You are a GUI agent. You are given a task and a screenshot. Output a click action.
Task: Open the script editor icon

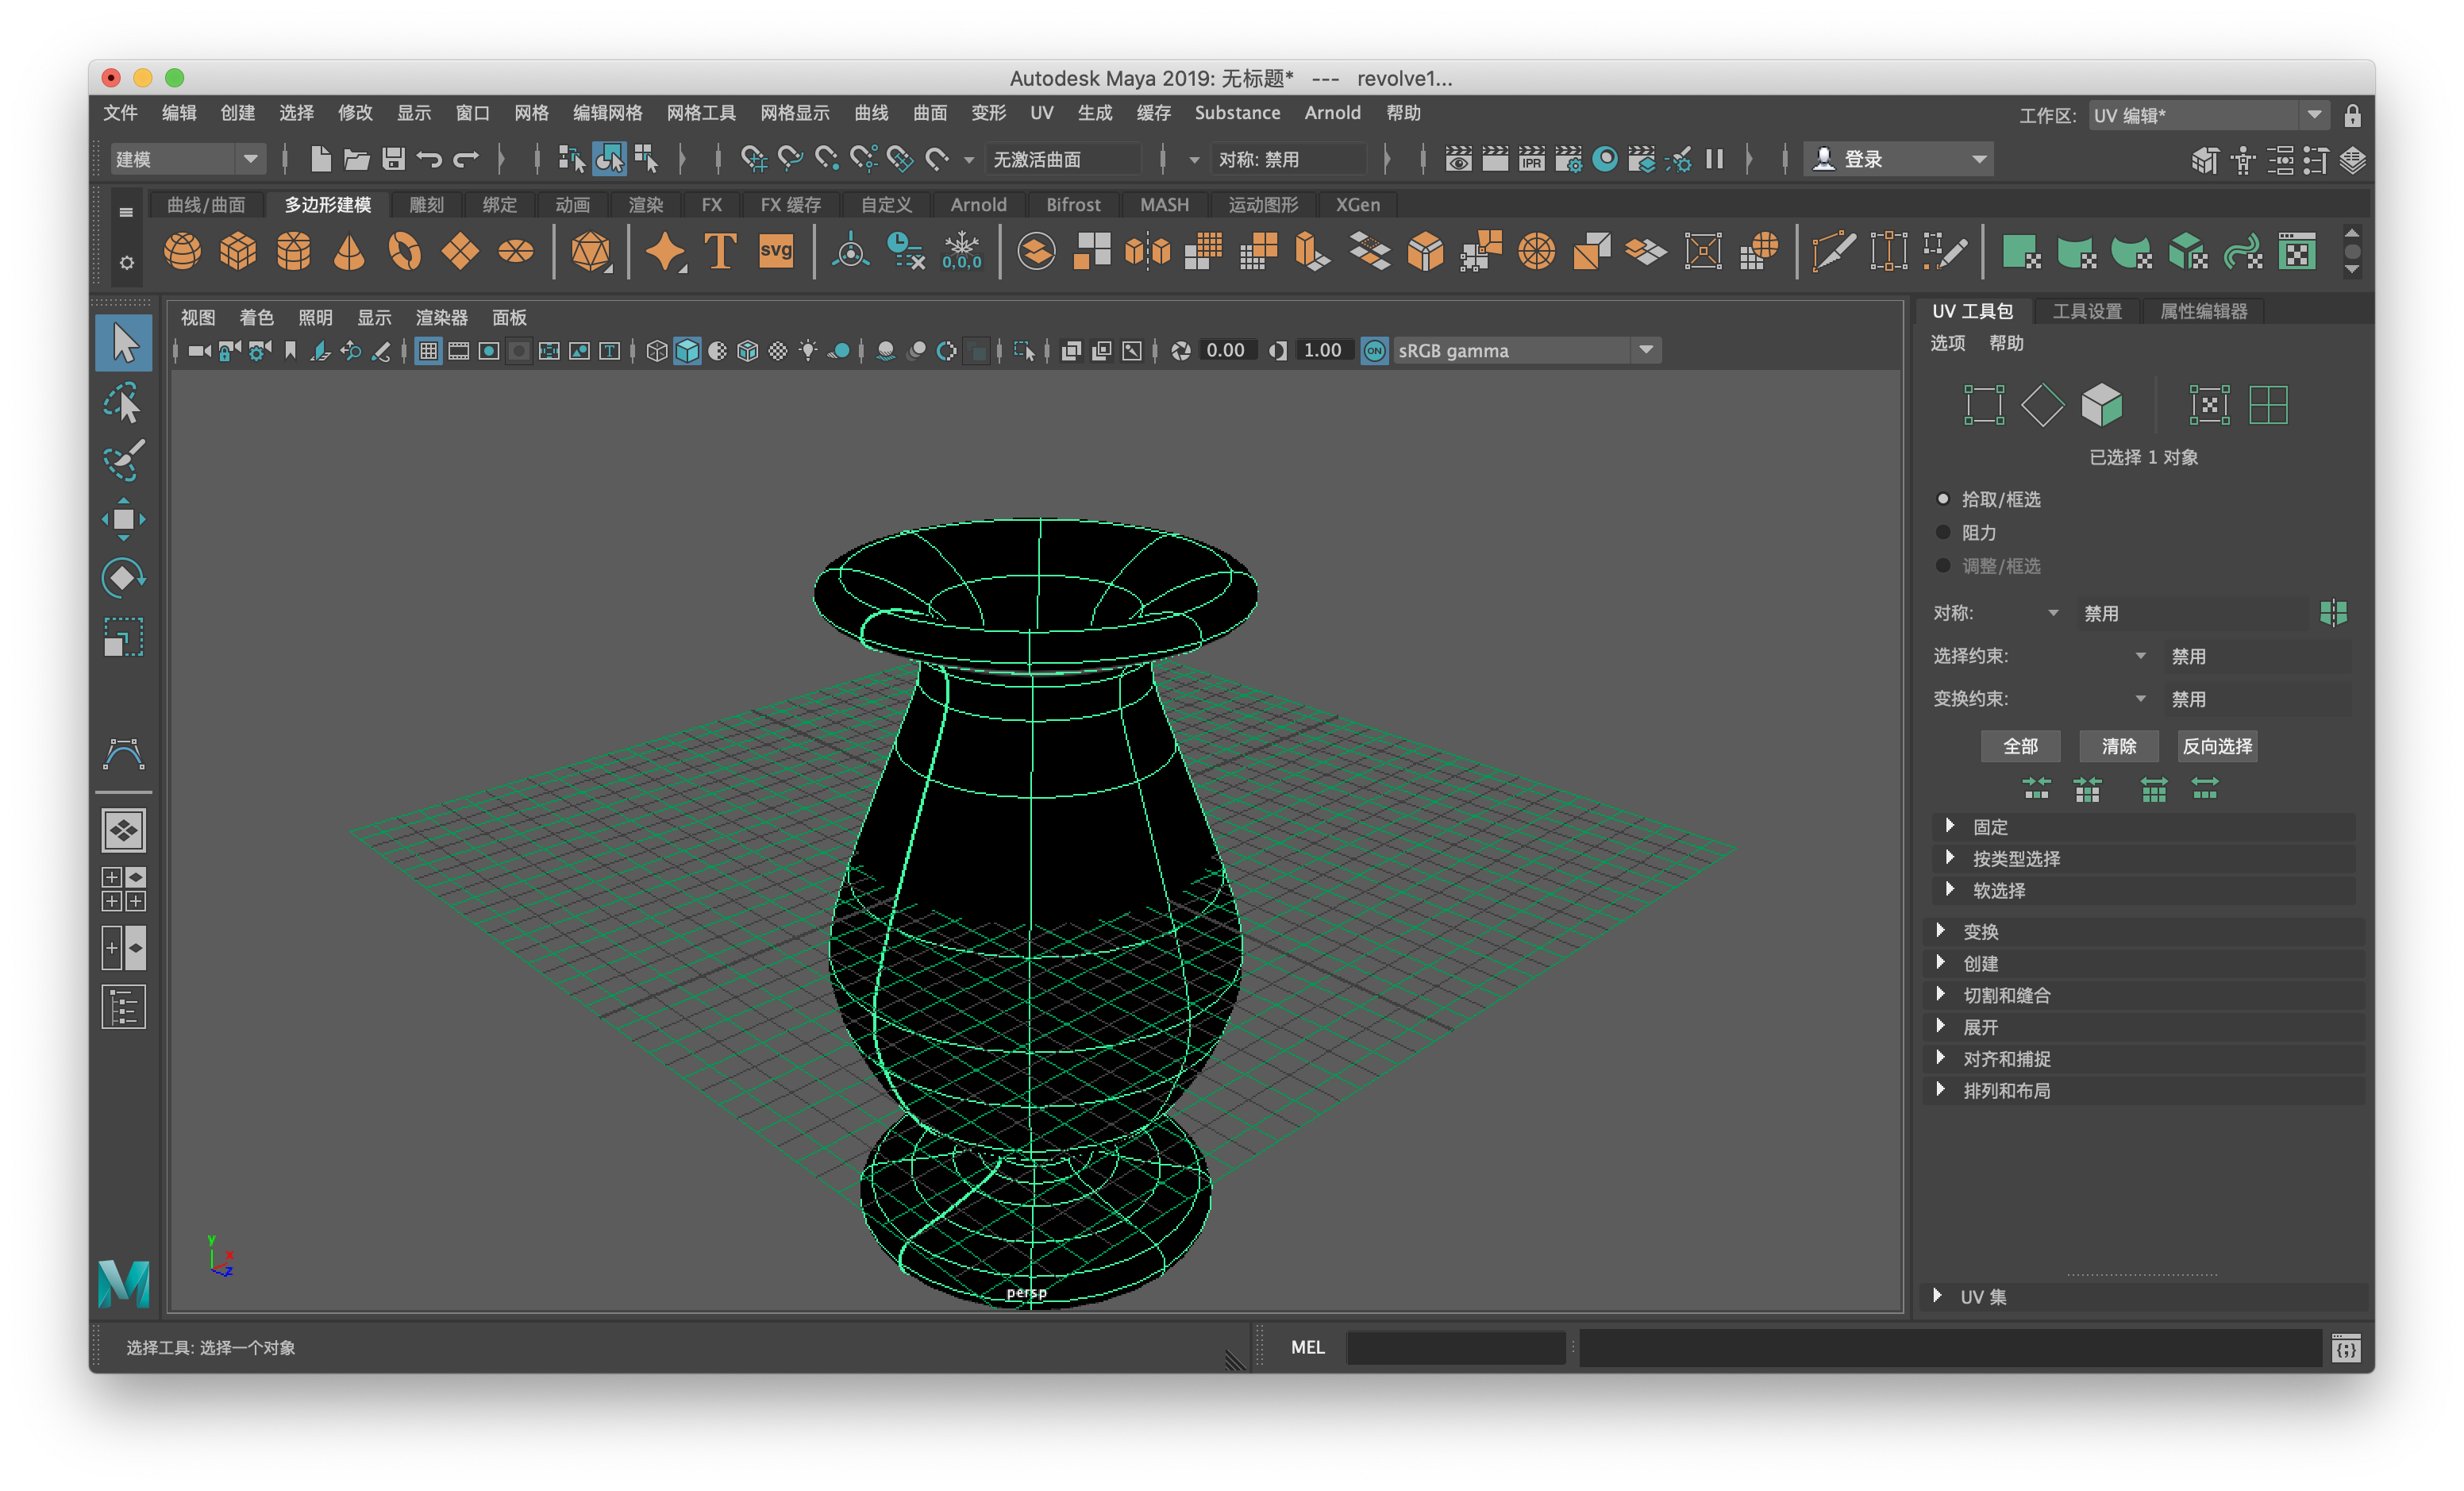tap(2346, 1348)
